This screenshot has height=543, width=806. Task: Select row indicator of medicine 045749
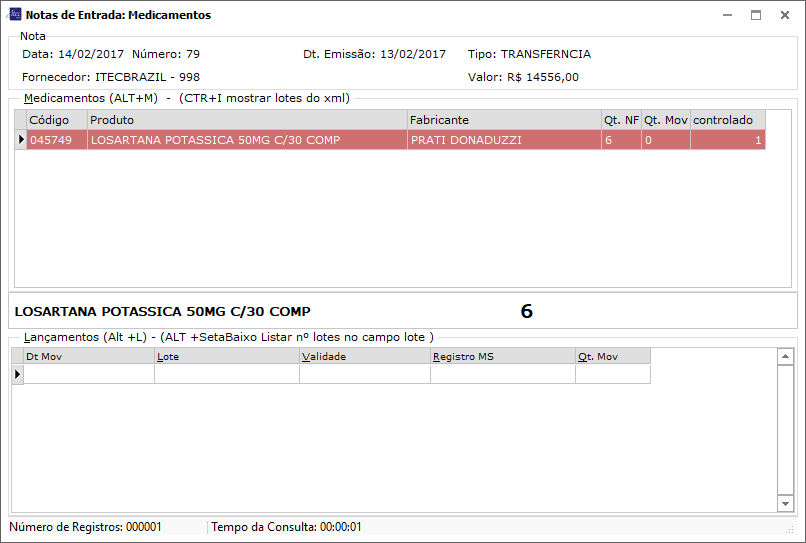(x=21, y=140)
